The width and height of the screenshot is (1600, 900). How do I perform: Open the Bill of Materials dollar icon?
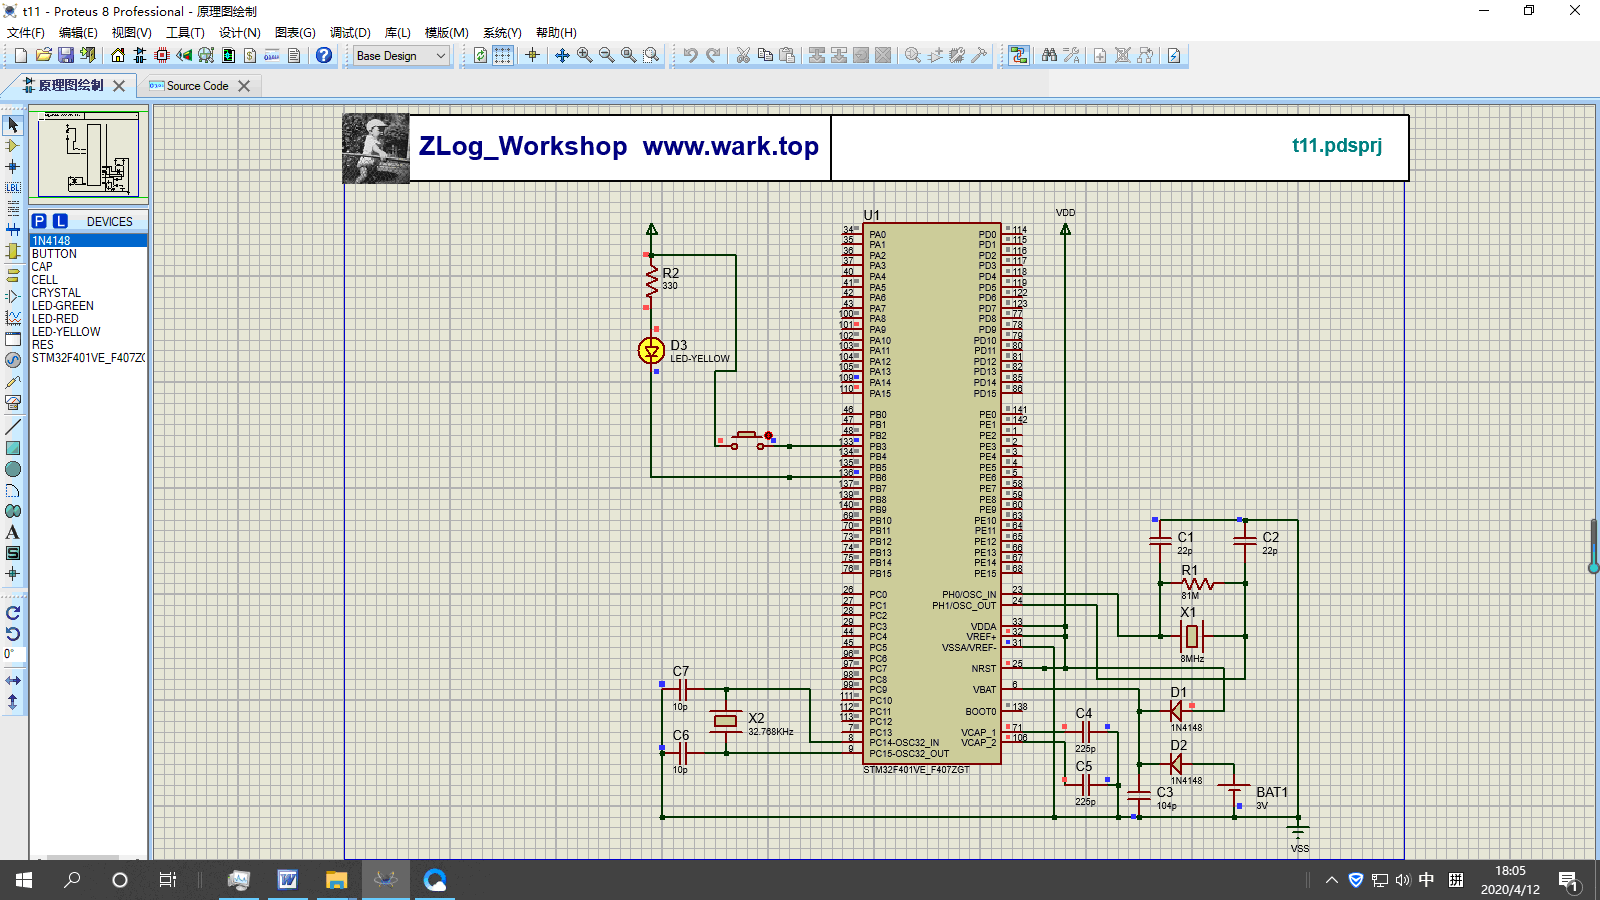pos(250,55)
